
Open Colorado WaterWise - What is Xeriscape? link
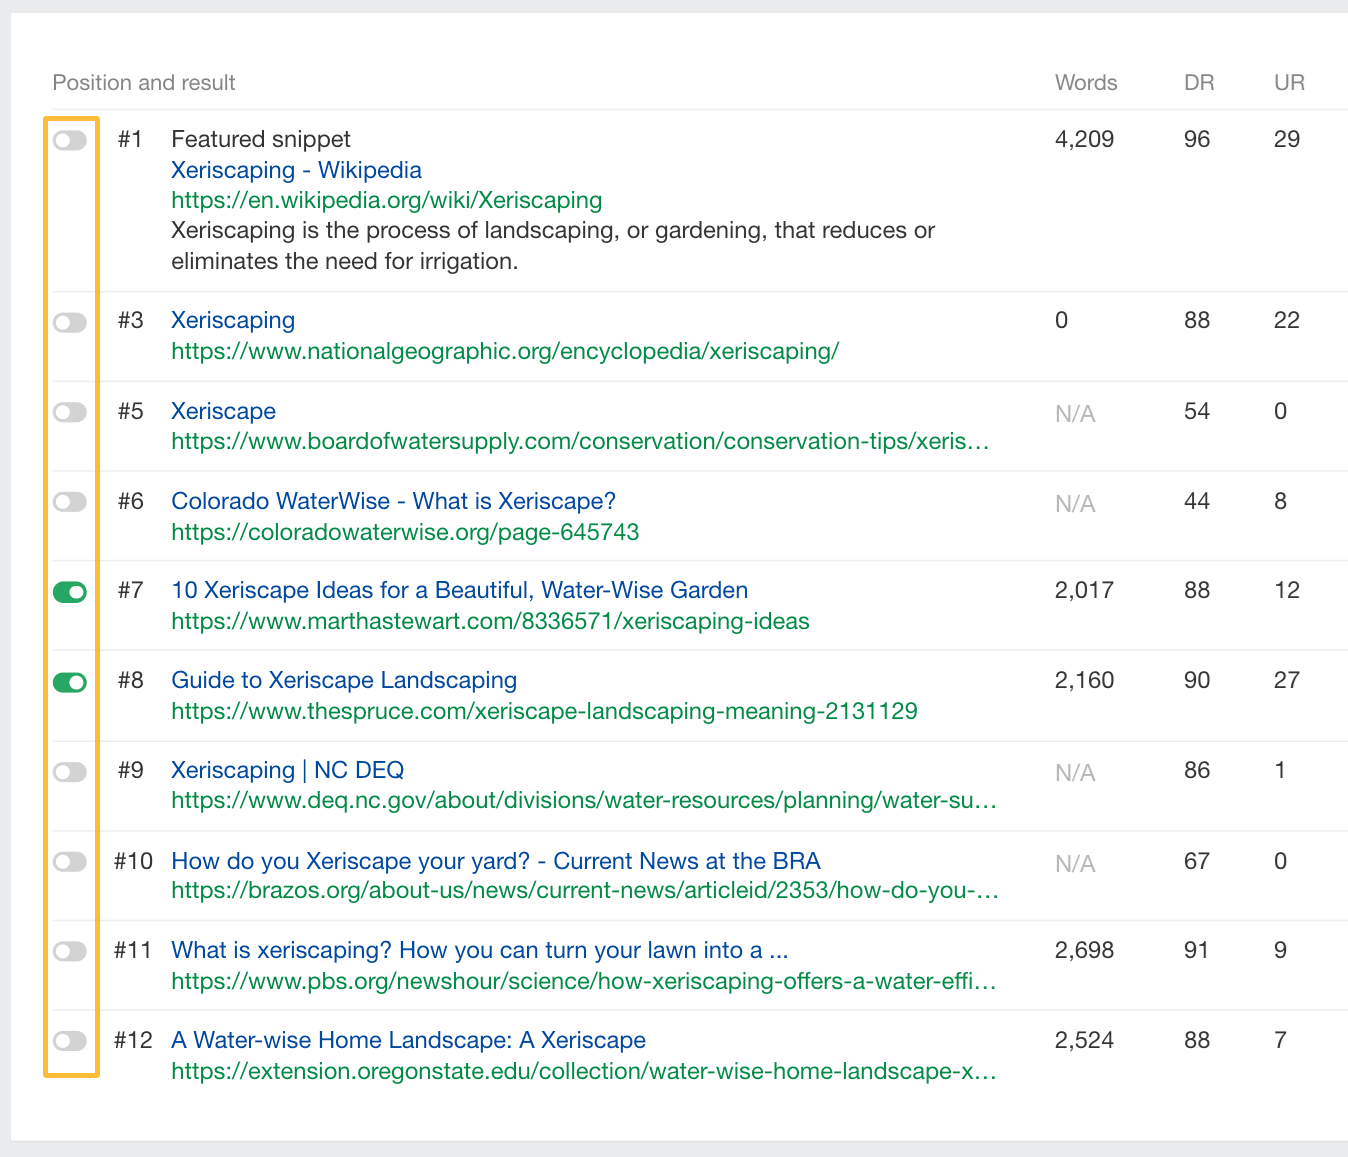[x=393, y=501]
